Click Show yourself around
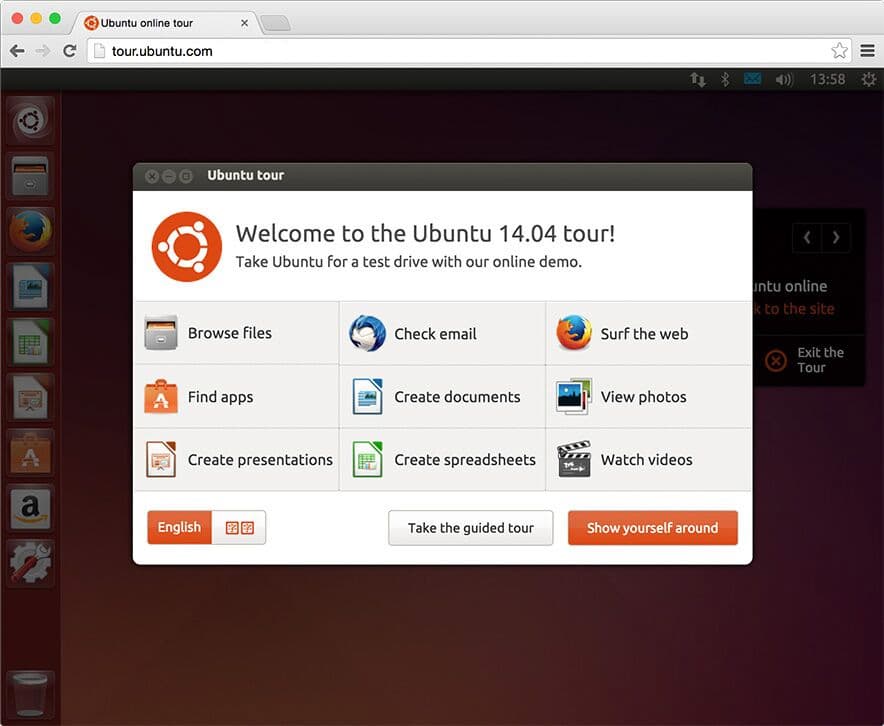The height and width of the screenshot is (726, 884). click(652, 527)
